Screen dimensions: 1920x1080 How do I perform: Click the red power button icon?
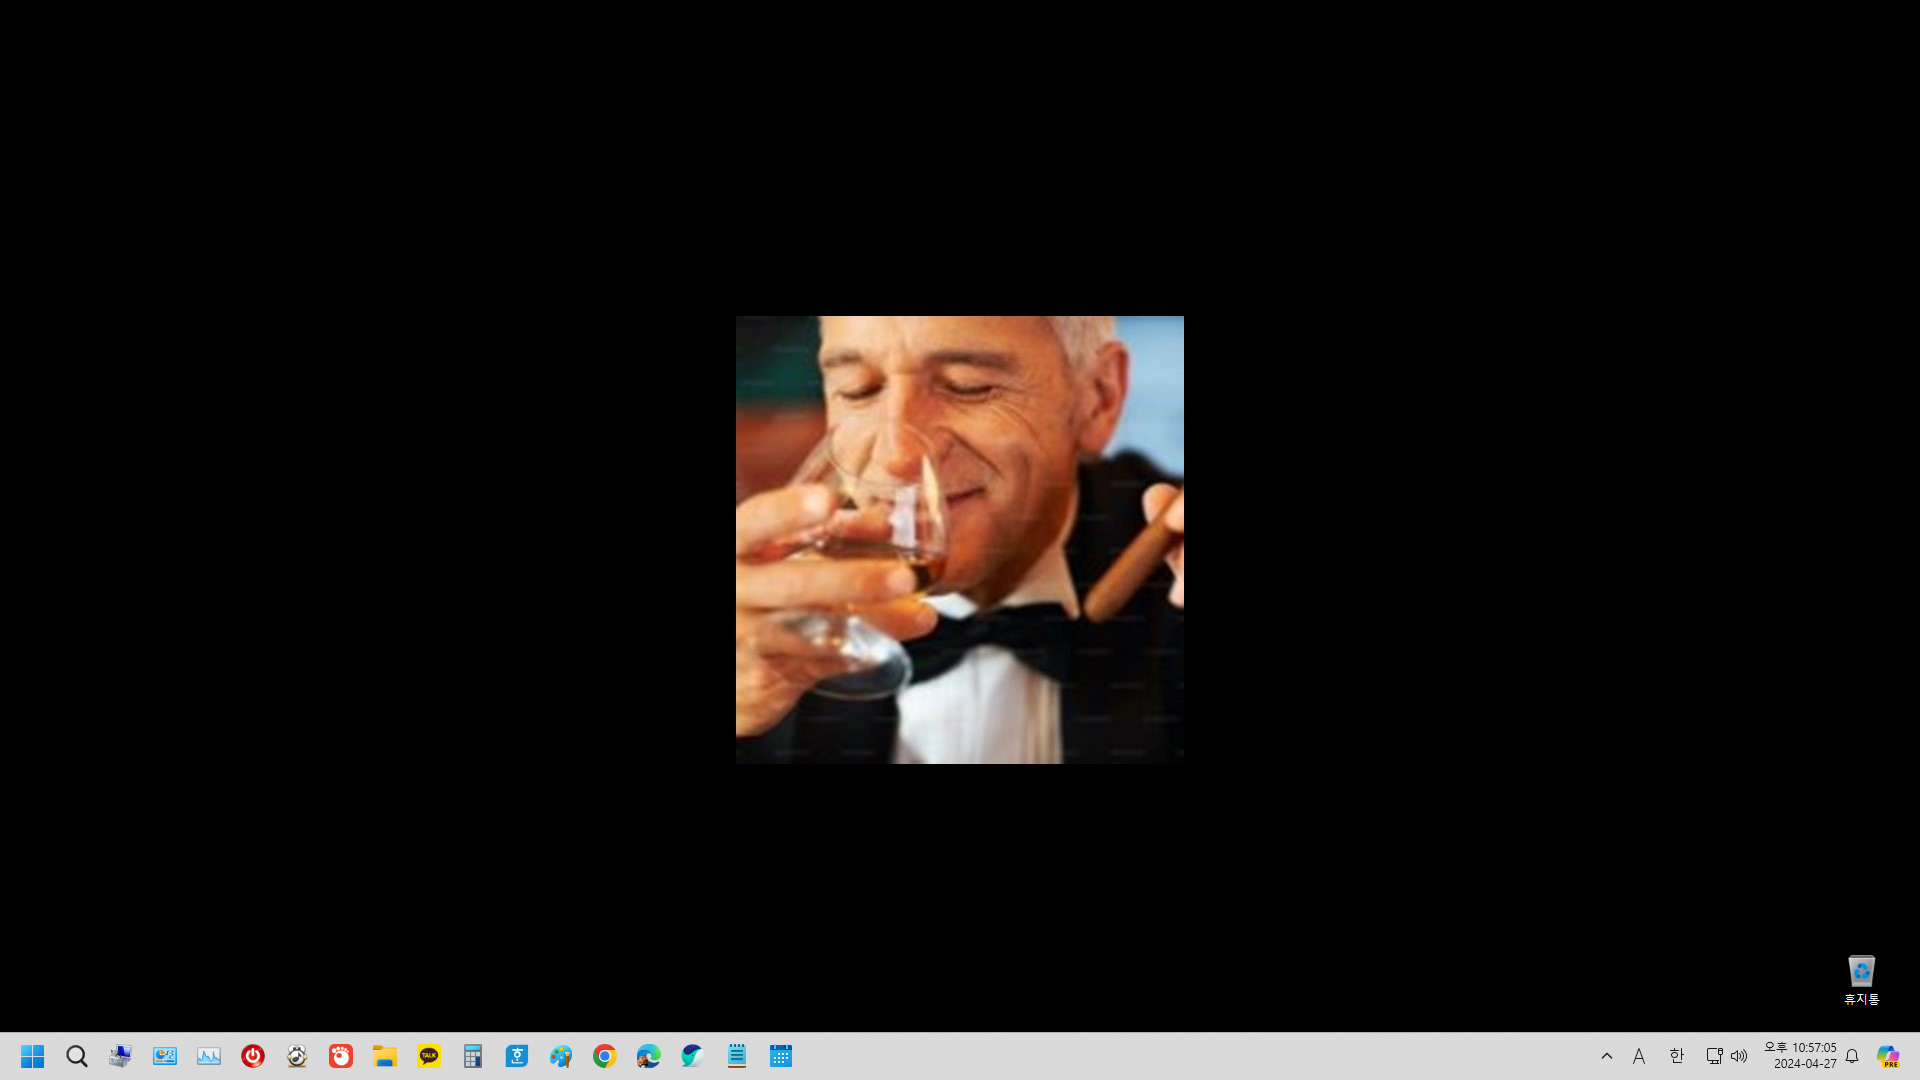coord(253,1056)
